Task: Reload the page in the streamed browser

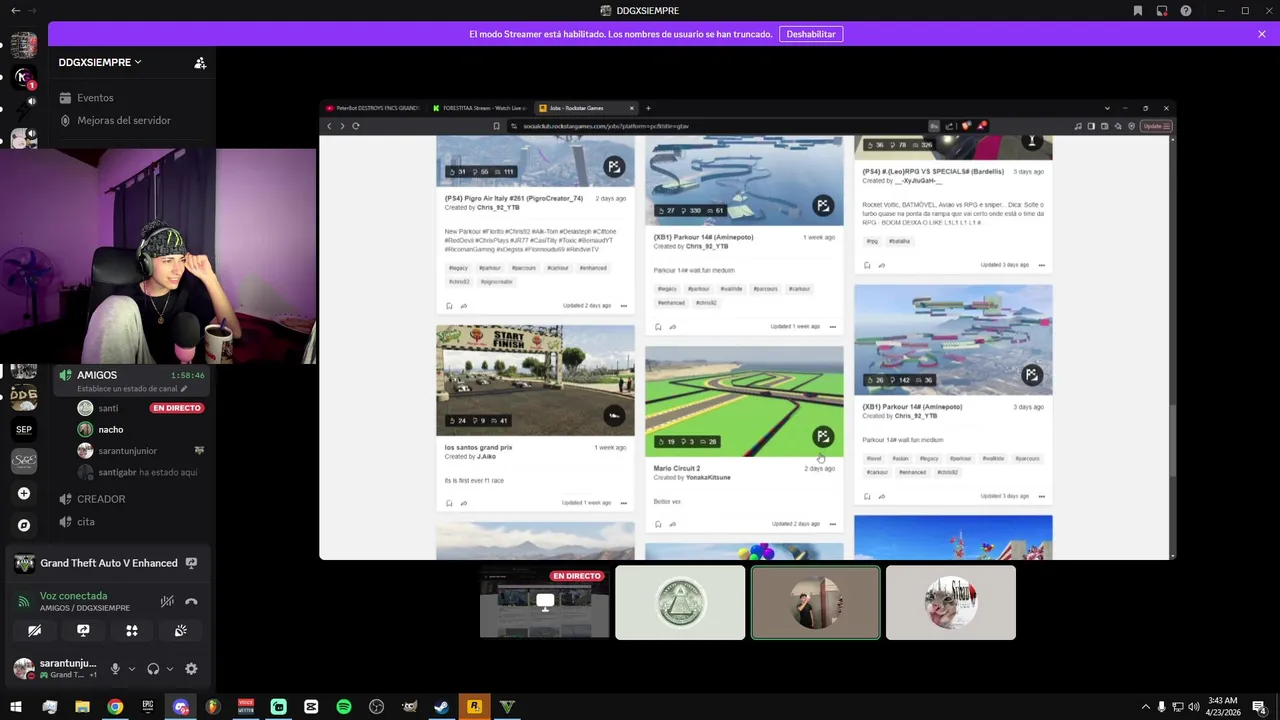Action: pos(355,126)
